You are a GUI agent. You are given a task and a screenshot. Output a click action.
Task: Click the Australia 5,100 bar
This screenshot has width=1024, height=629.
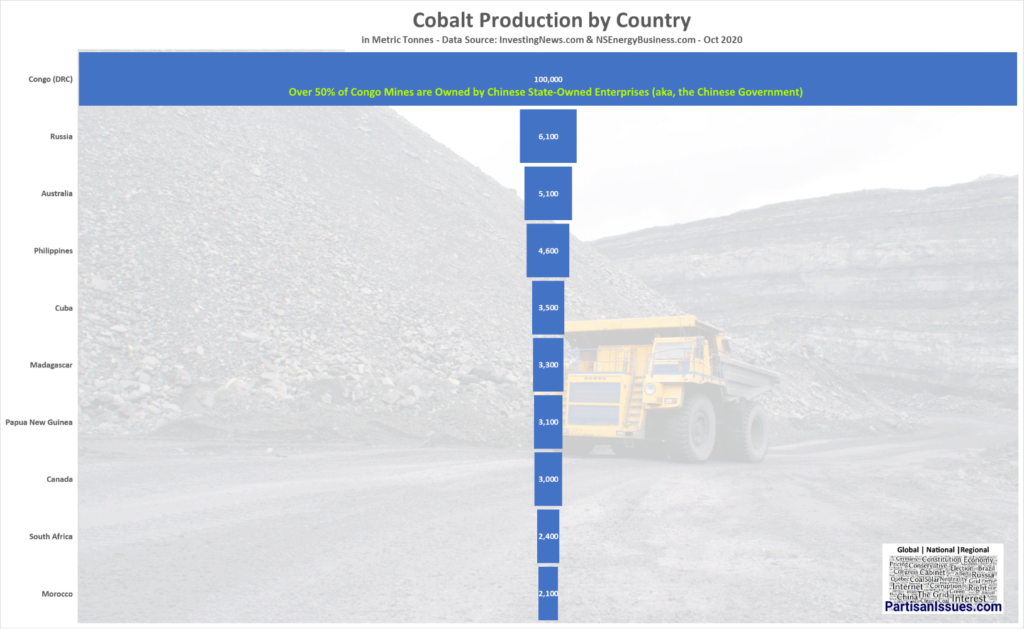tap(548, 193)
